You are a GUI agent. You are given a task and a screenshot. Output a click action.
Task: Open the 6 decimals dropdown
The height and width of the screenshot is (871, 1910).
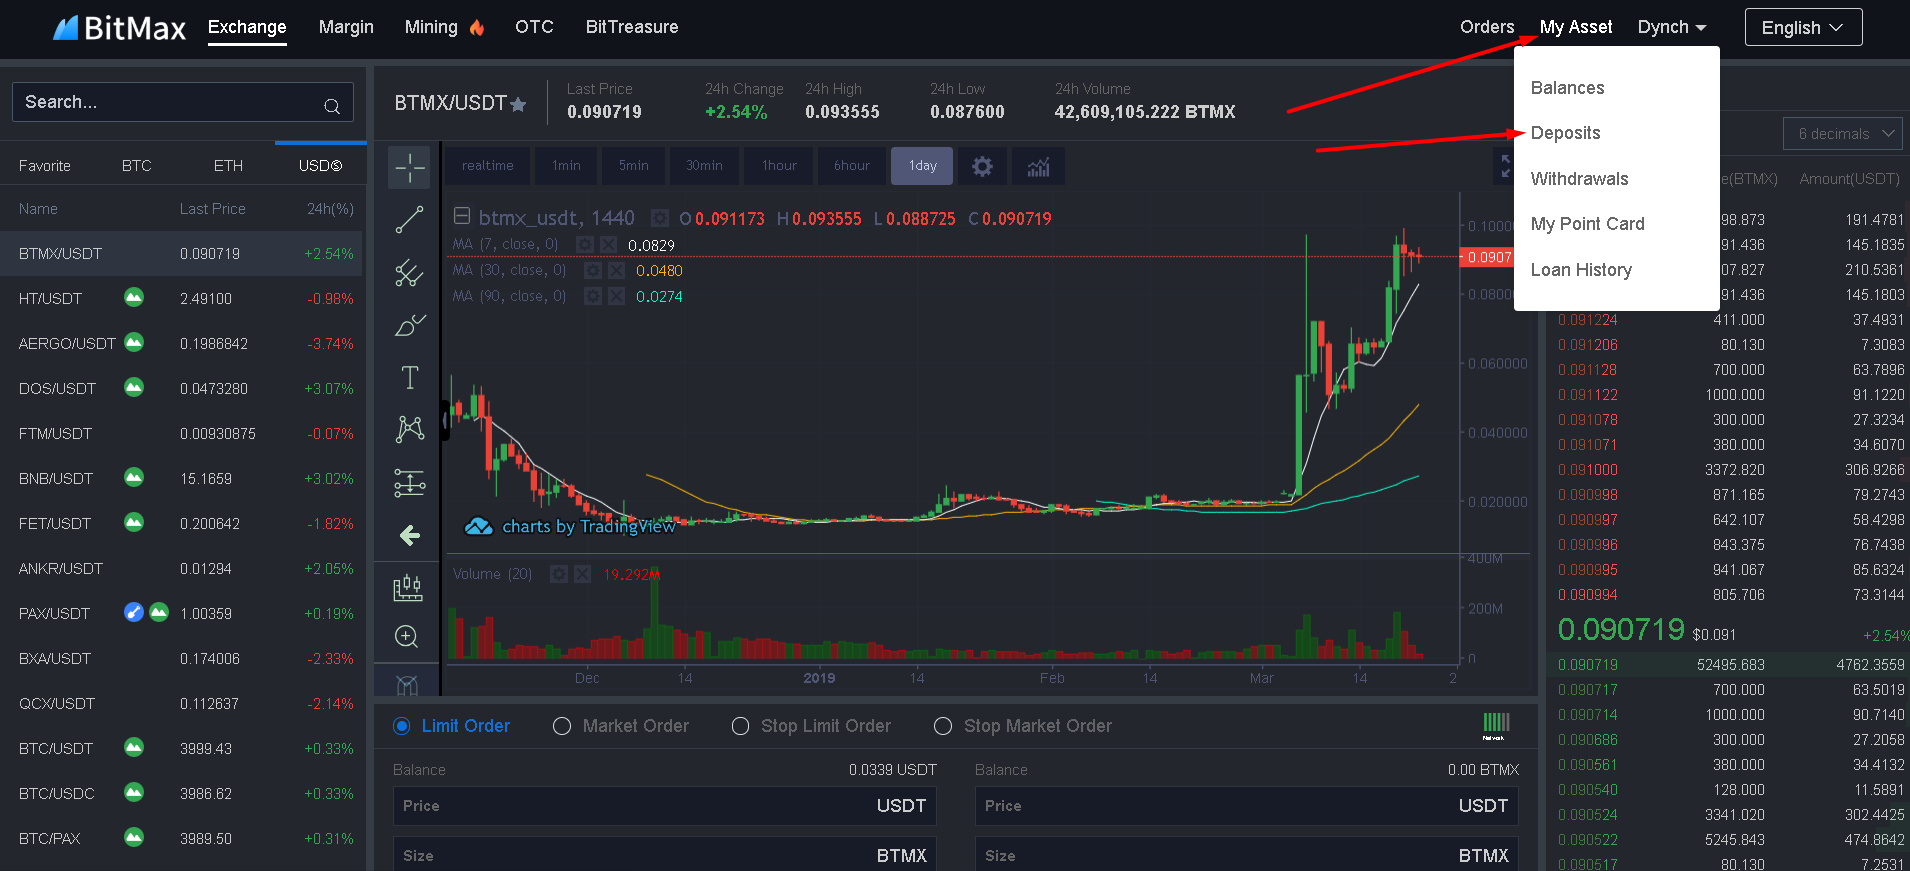pyautogui.click(x=1843, y=134)
